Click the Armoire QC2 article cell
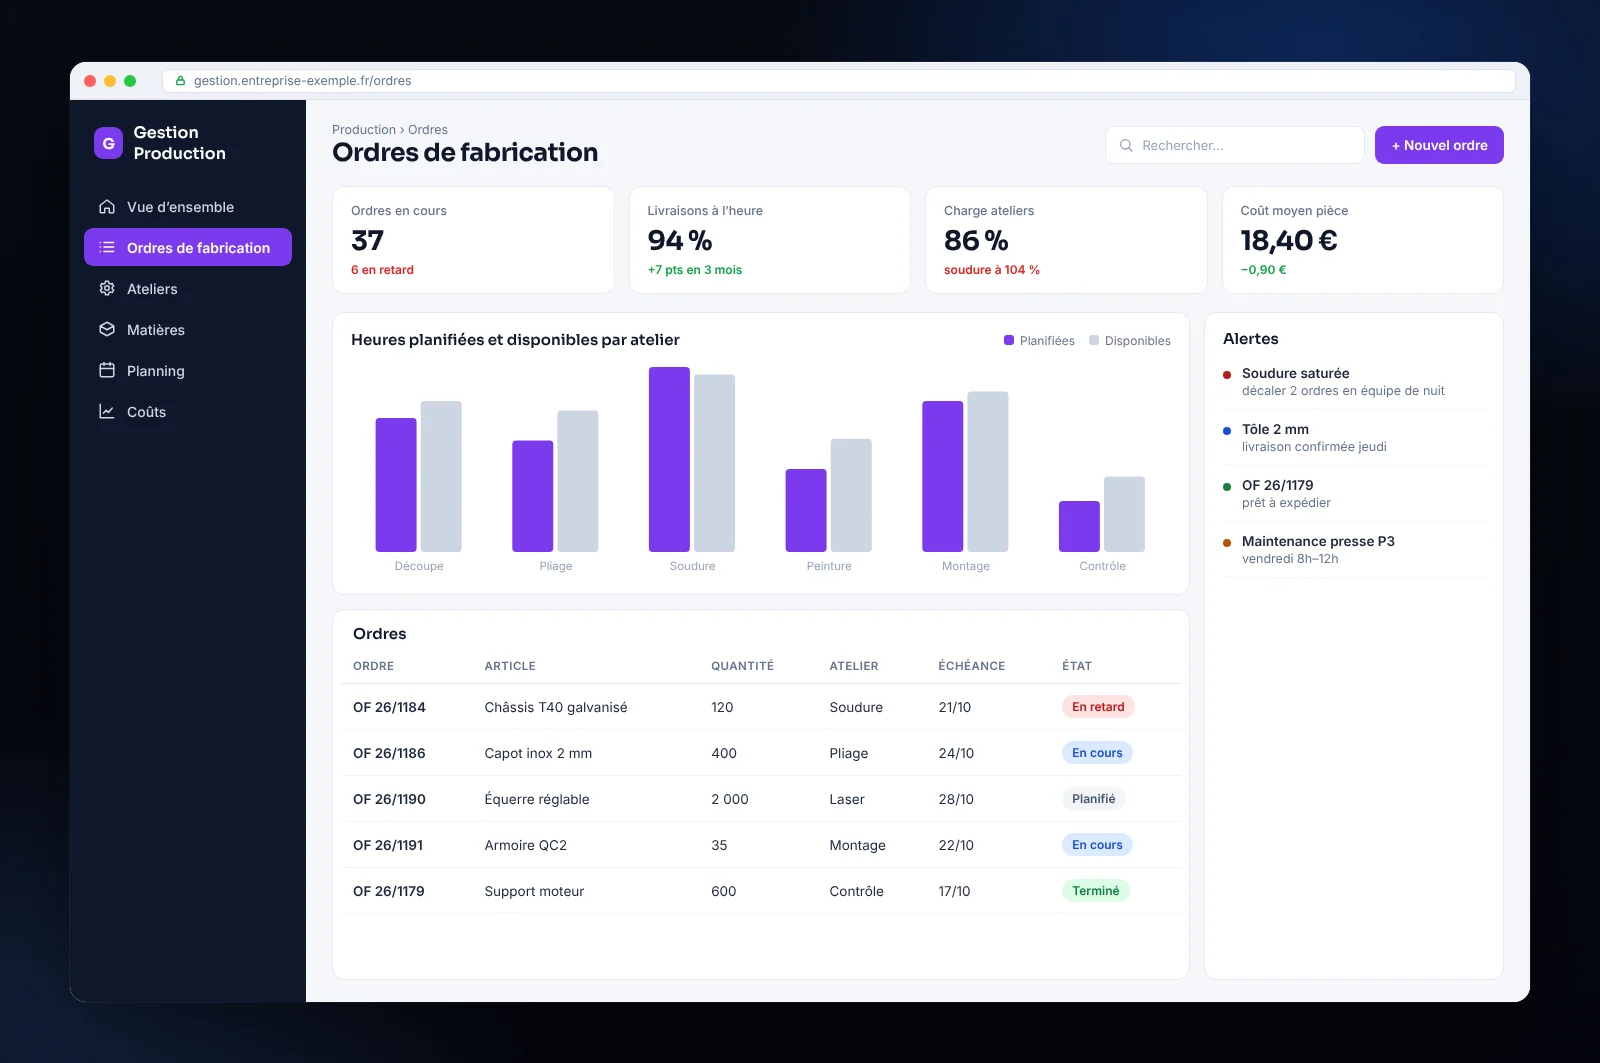1600x1063 pixels. coord(526,845)
